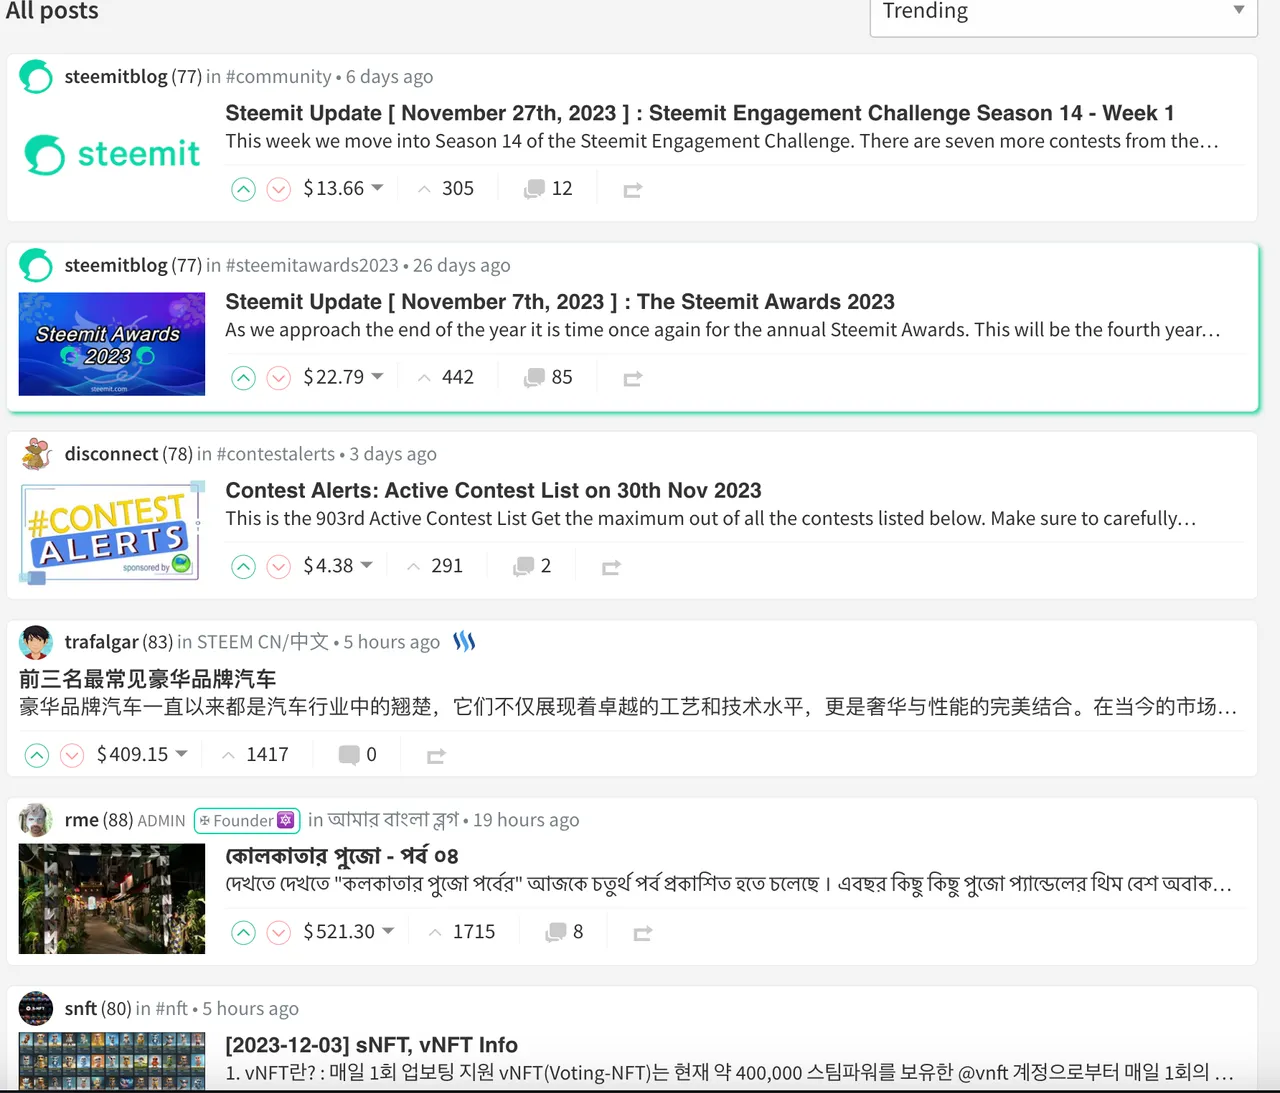Viewport: 1280px width, 1093px height.
Task: Click the steemit logo thumbnail
Action: 112,154
